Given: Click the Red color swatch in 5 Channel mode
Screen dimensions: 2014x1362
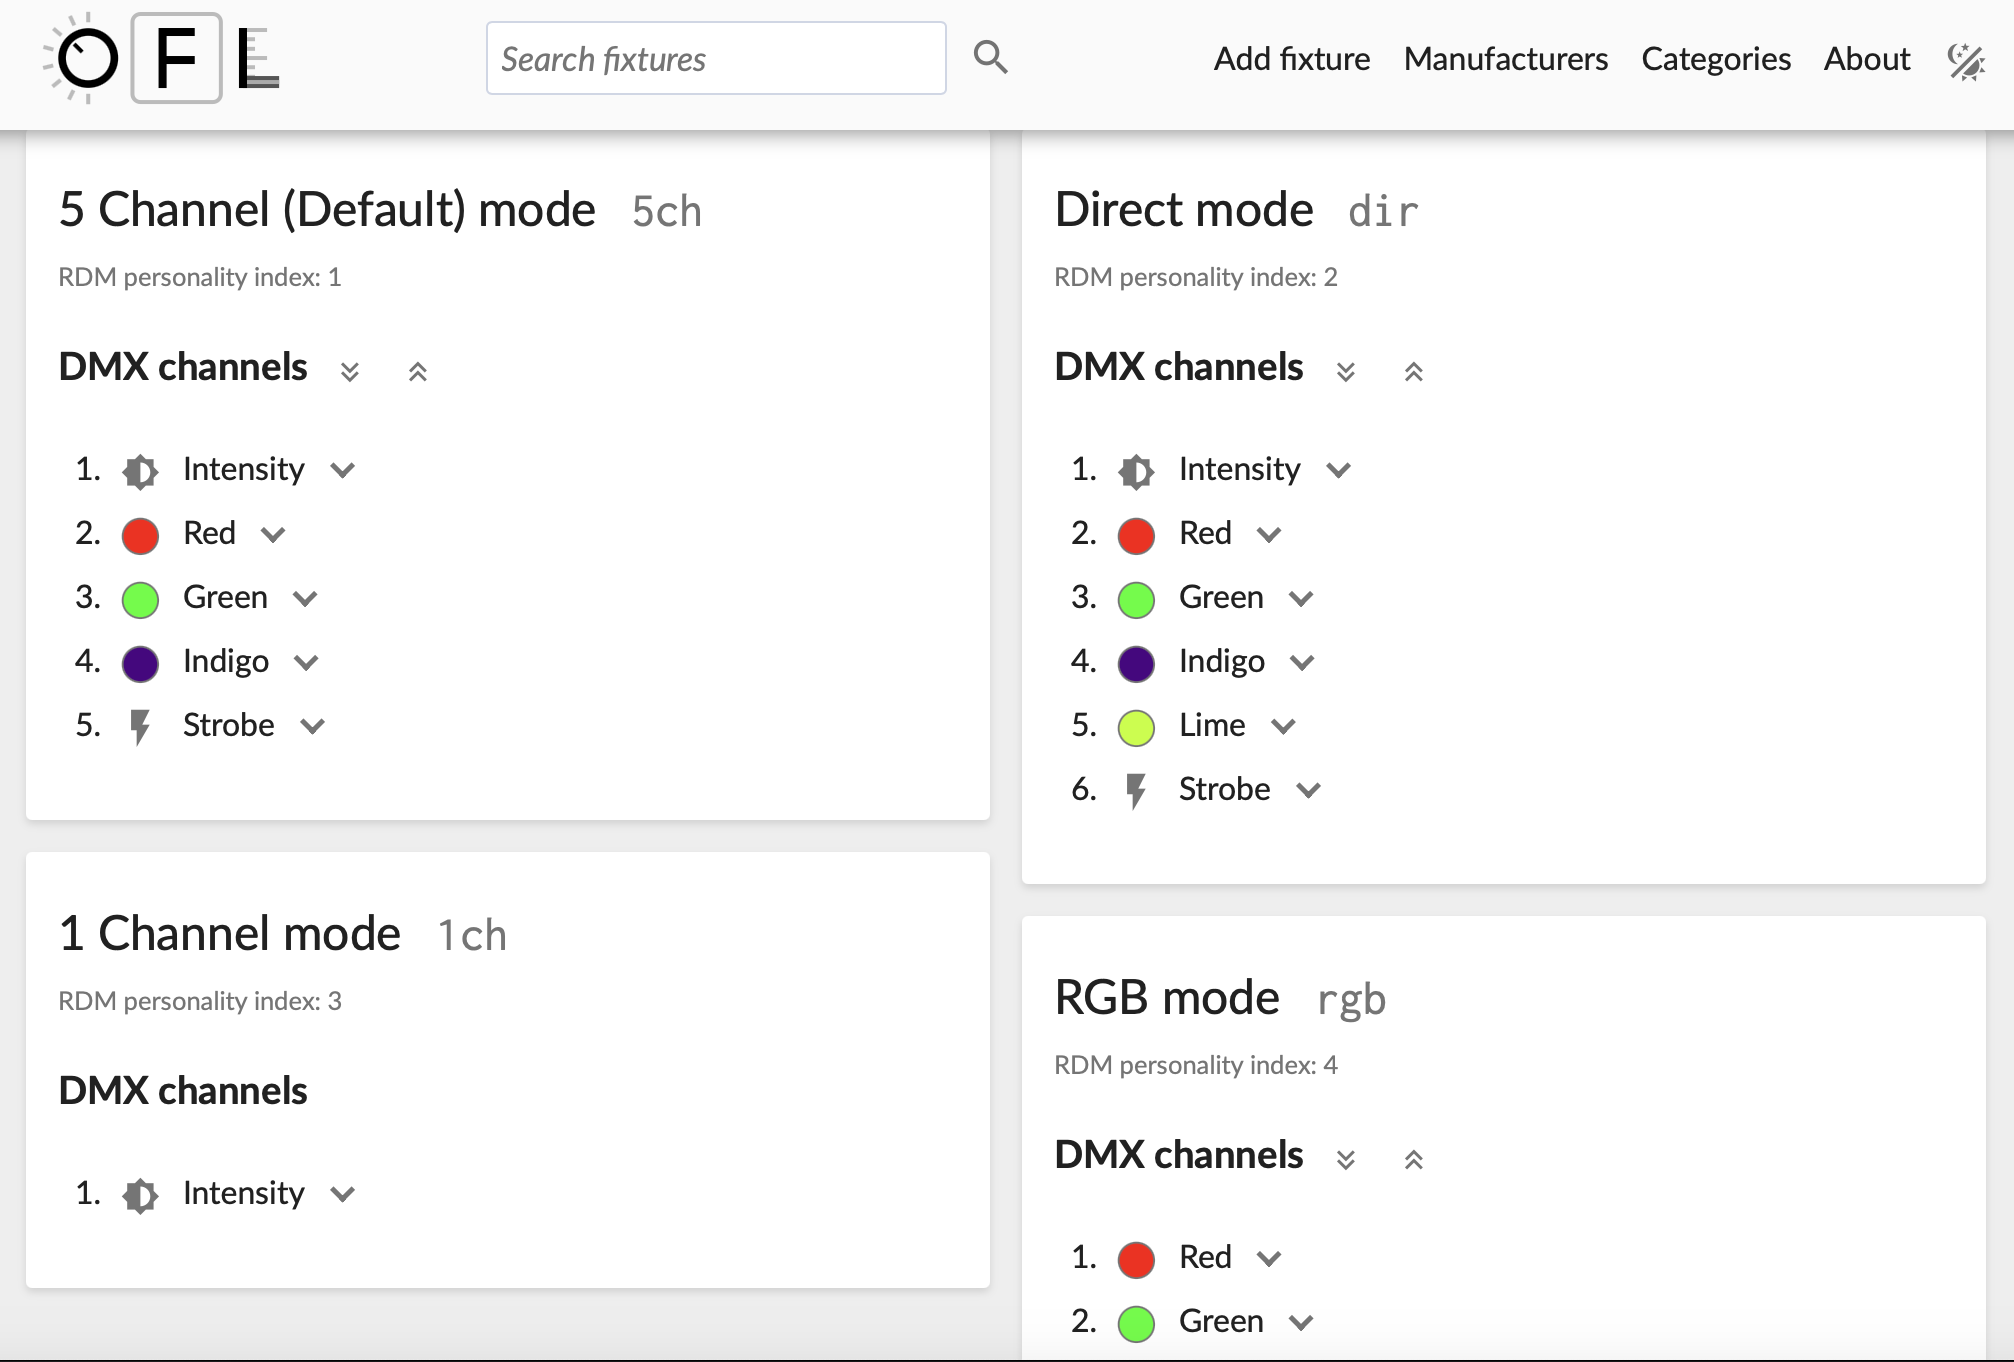Looking at the screenshot, I should [140, 535].
